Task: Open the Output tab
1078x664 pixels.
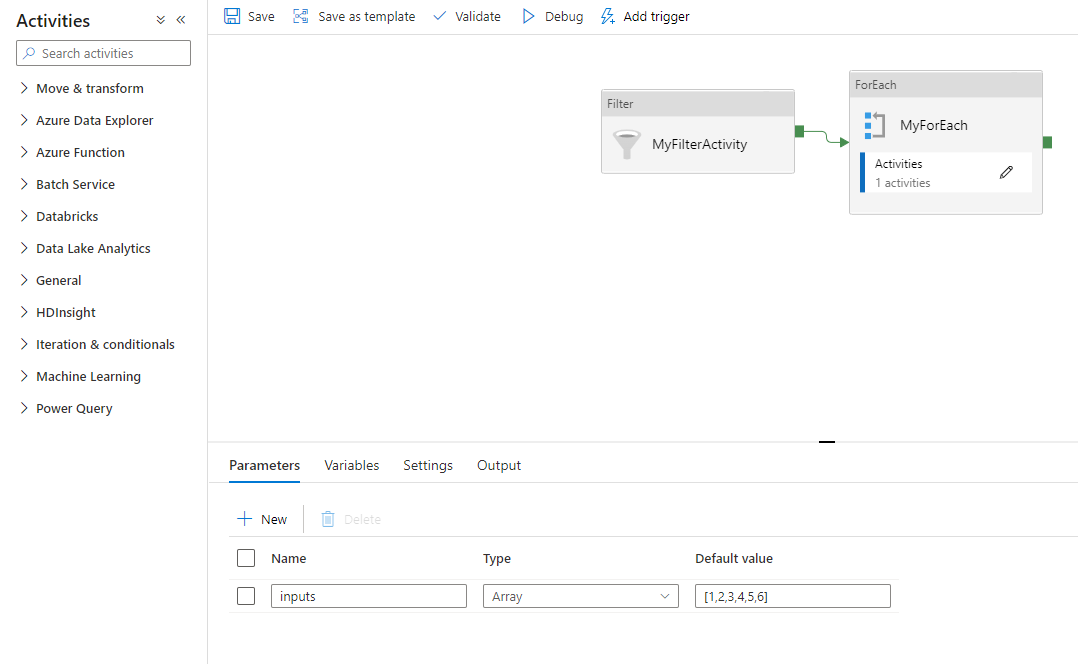Action: pyautogui.click(x=499, y=465)
